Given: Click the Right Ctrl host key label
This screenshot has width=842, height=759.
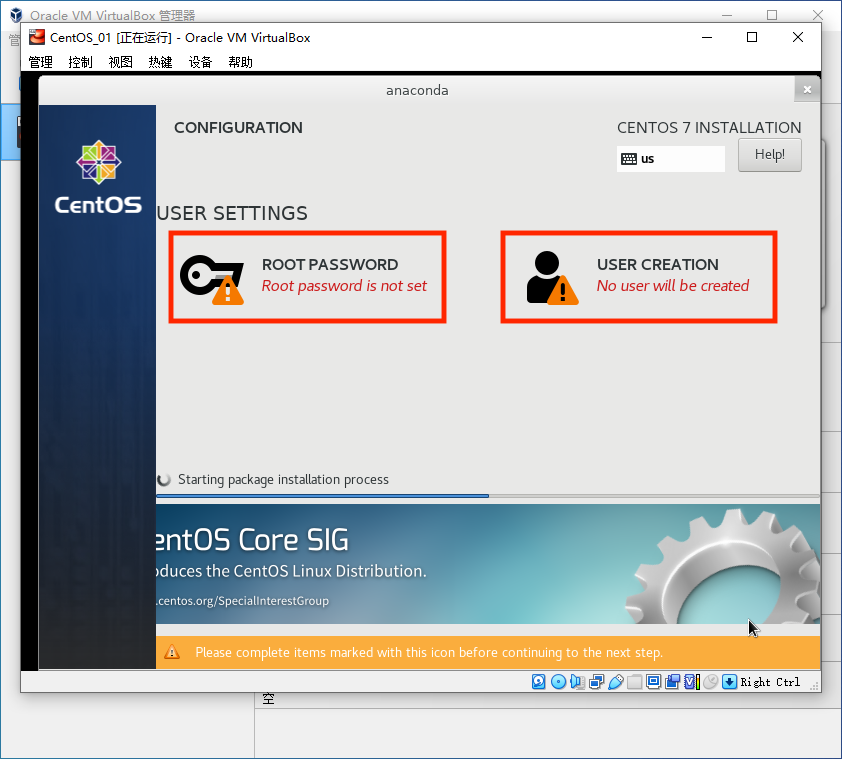Looking at the screenshot, I should point(770,682).
